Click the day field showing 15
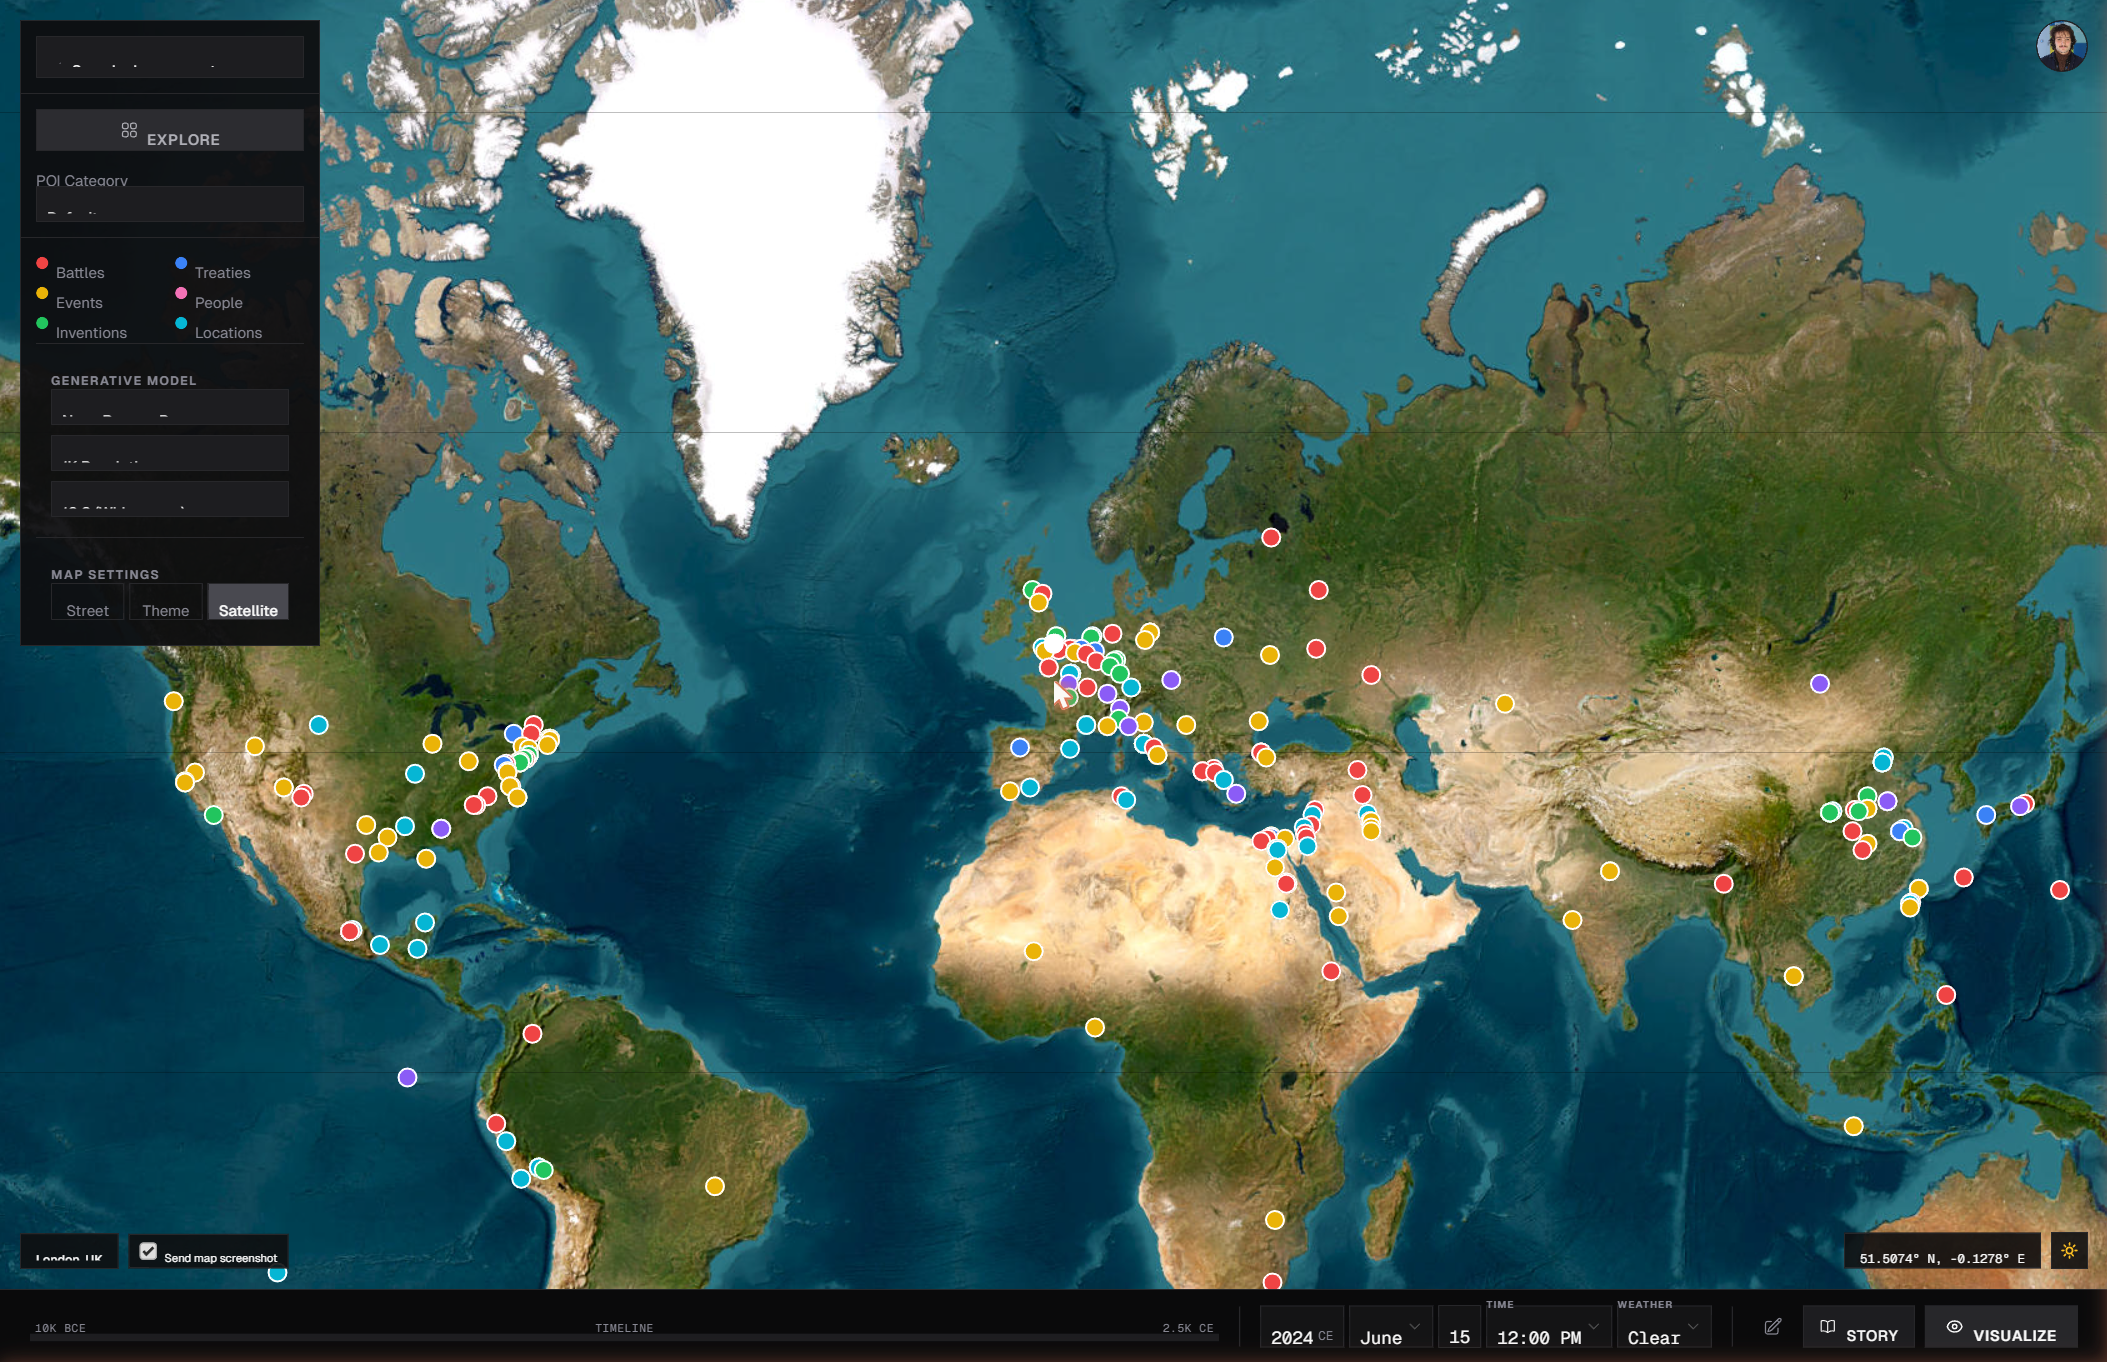 [1459, 1328]
